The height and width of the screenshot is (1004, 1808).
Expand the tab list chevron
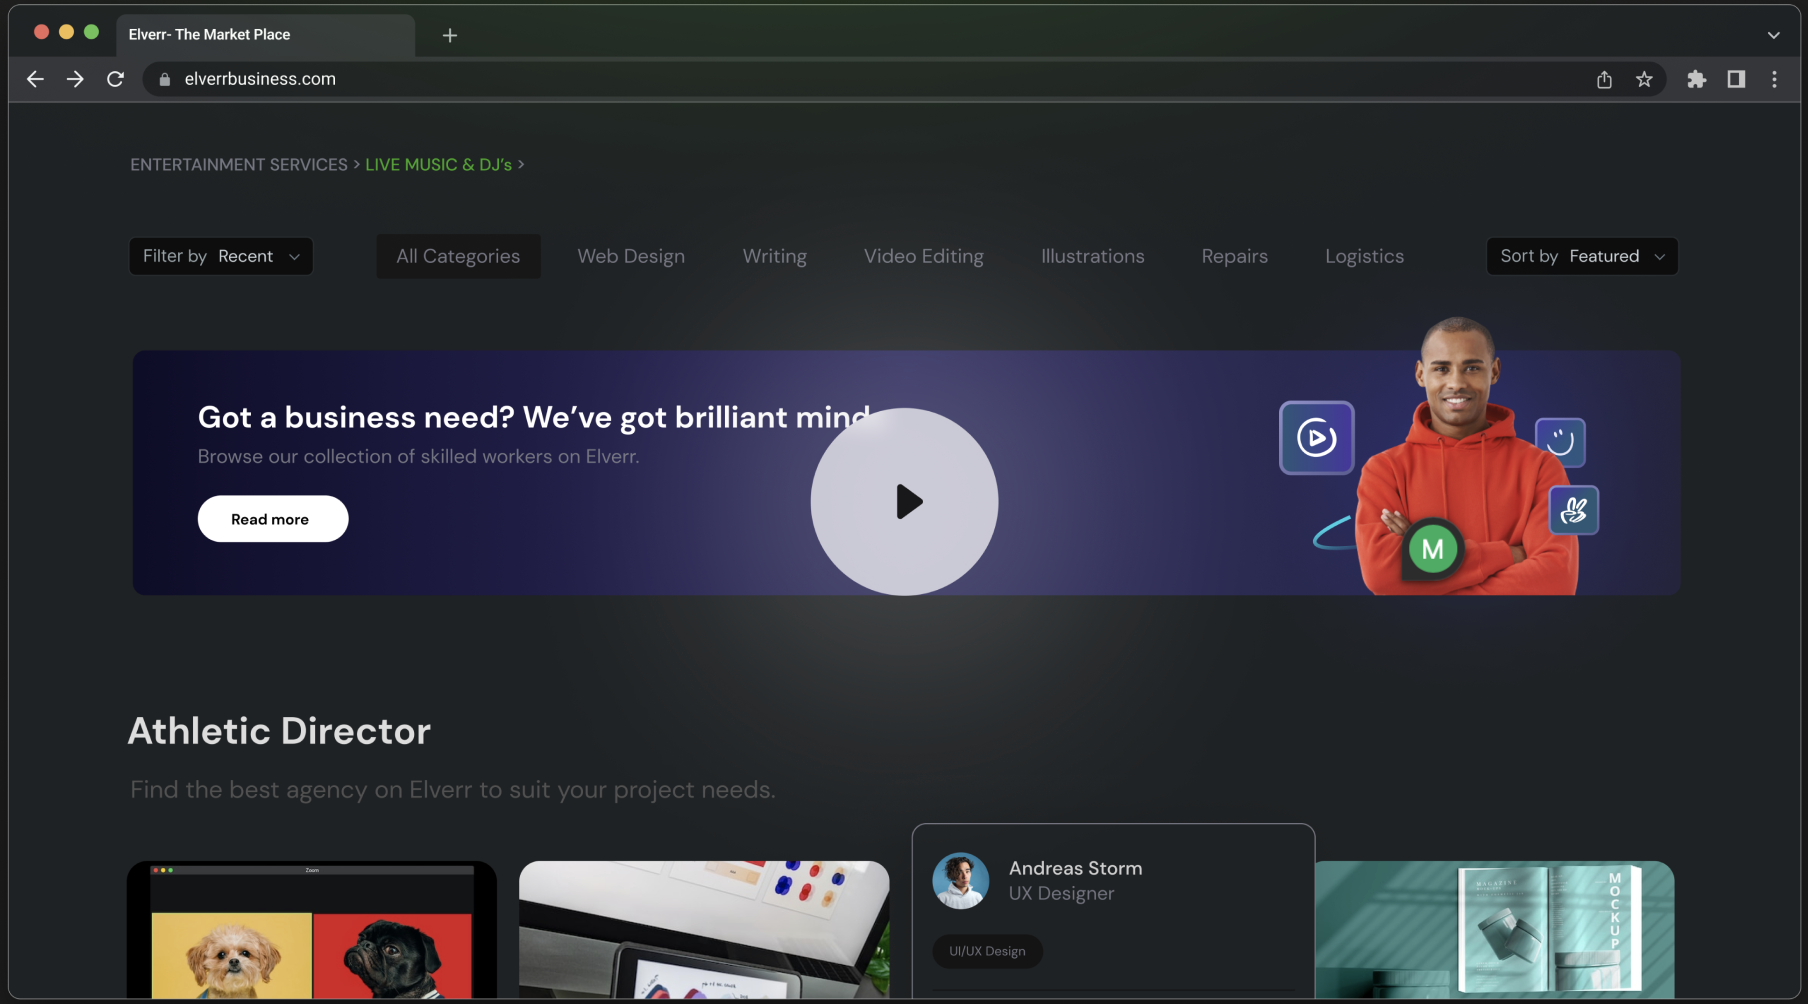click(x=1773, y=35)
